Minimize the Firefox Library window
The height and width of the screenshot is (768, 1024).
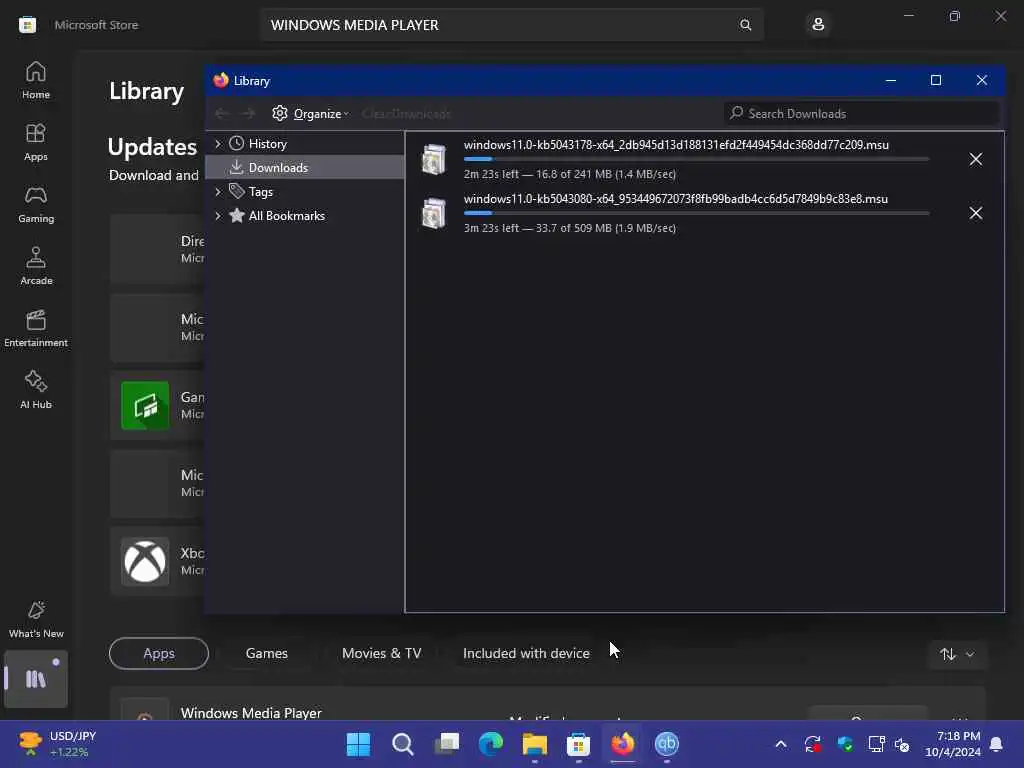tap(891, 80)
